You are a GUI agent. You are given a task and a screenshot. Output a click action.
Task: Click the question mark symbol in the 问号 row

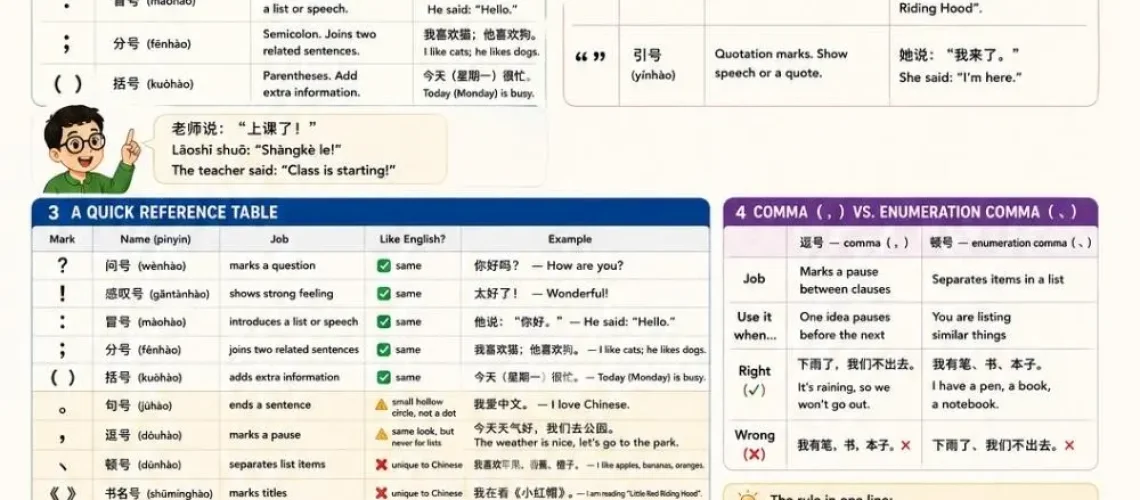pyautogui.click(x=63, y=265)
